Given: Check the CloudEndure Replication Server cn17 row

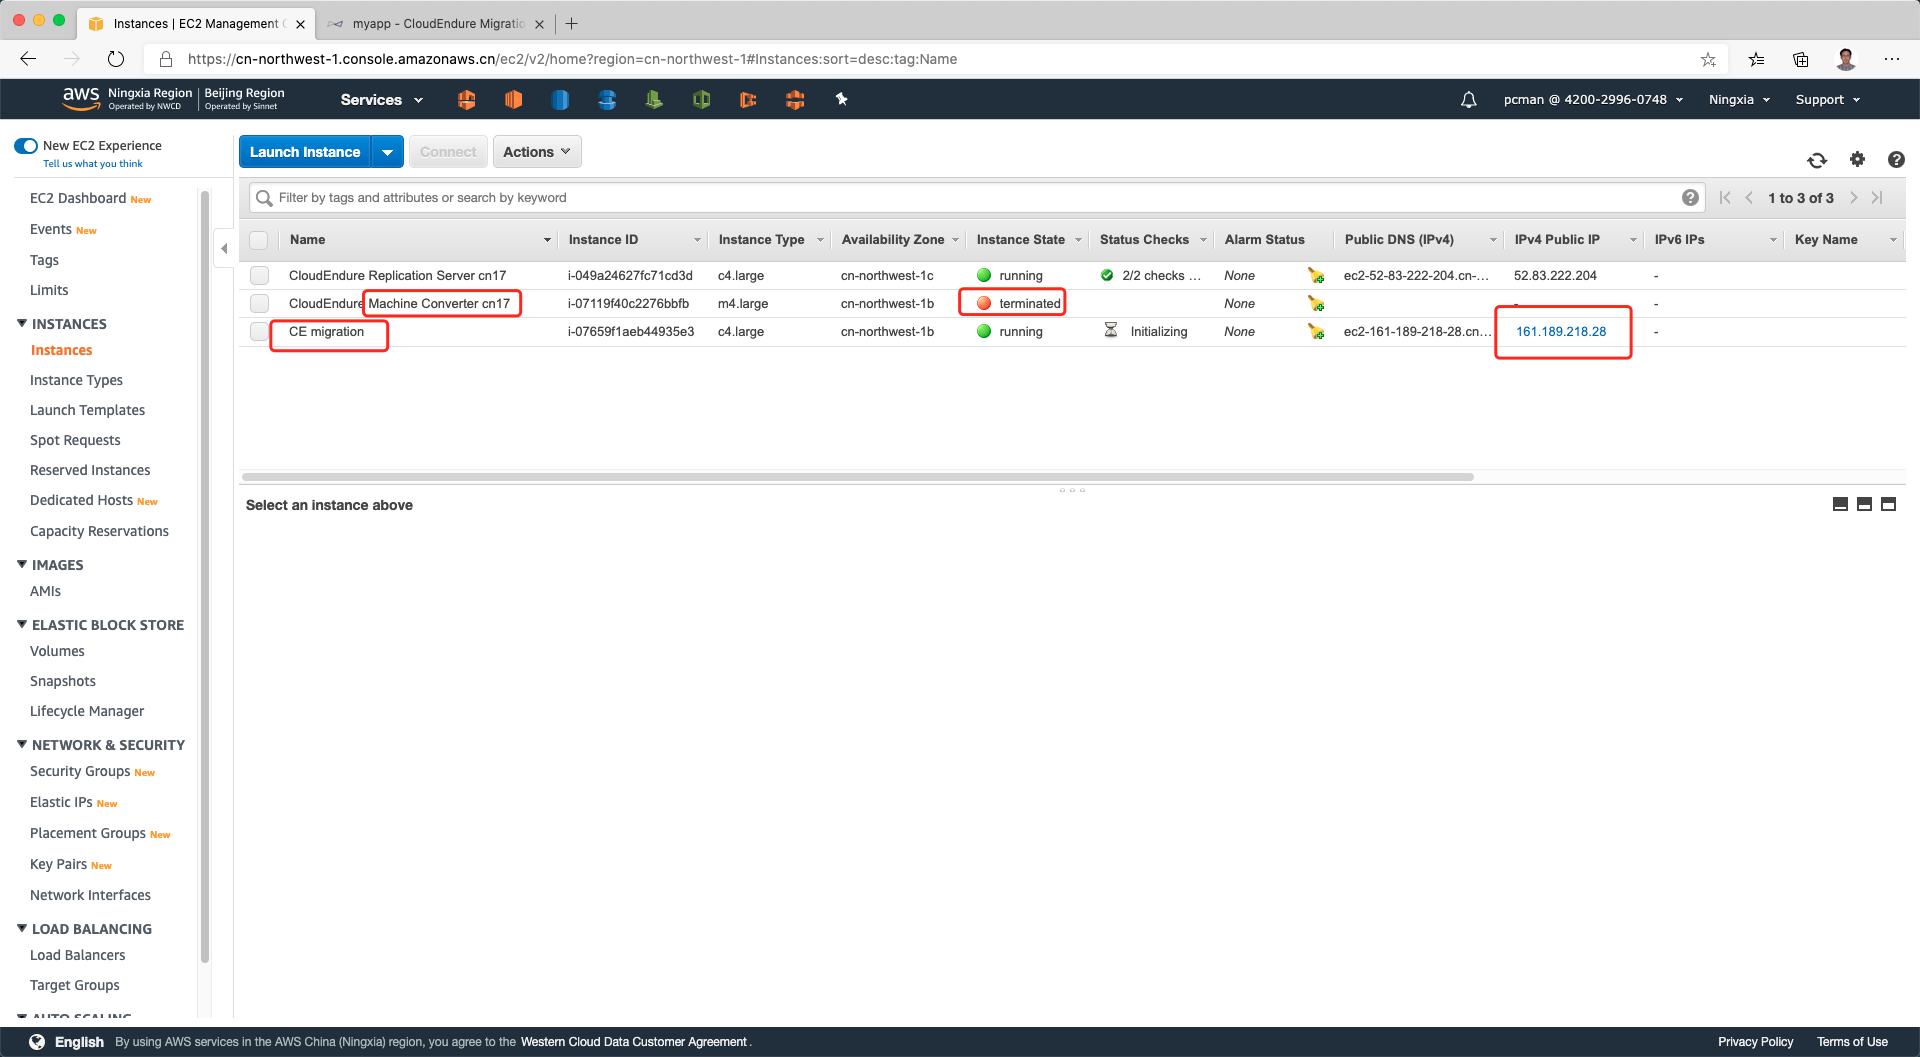Looking at the screenshot, I should (260, 276).
